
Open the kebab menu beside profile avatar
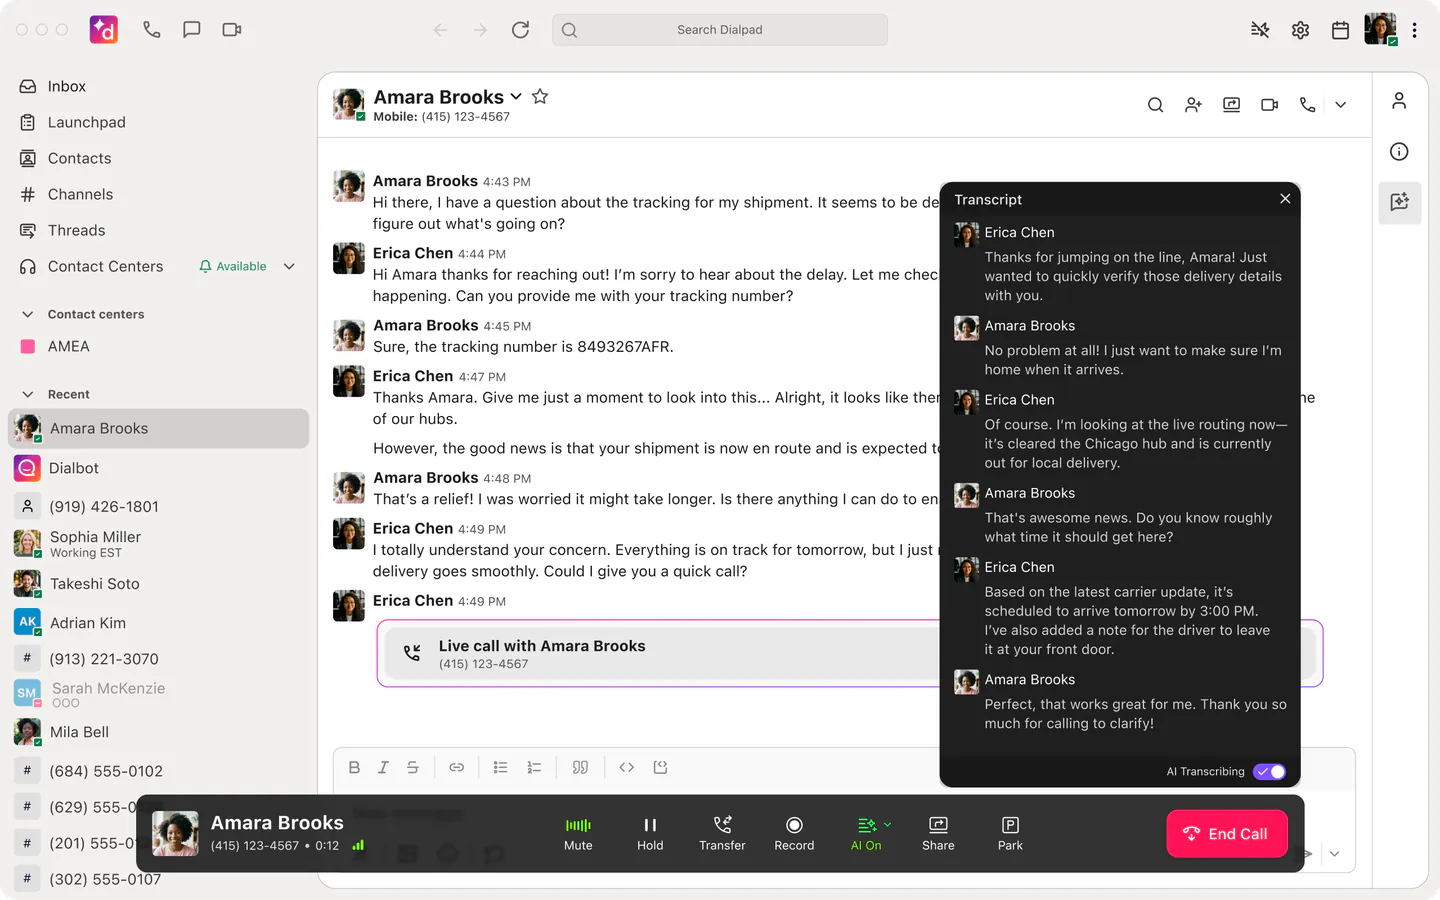[x=1414, y=30]
